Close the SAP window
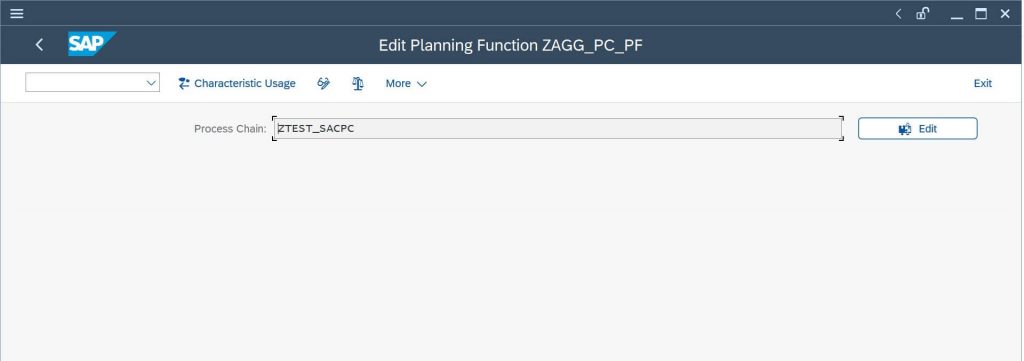 pyautogui.click(x=1005, y=13)
